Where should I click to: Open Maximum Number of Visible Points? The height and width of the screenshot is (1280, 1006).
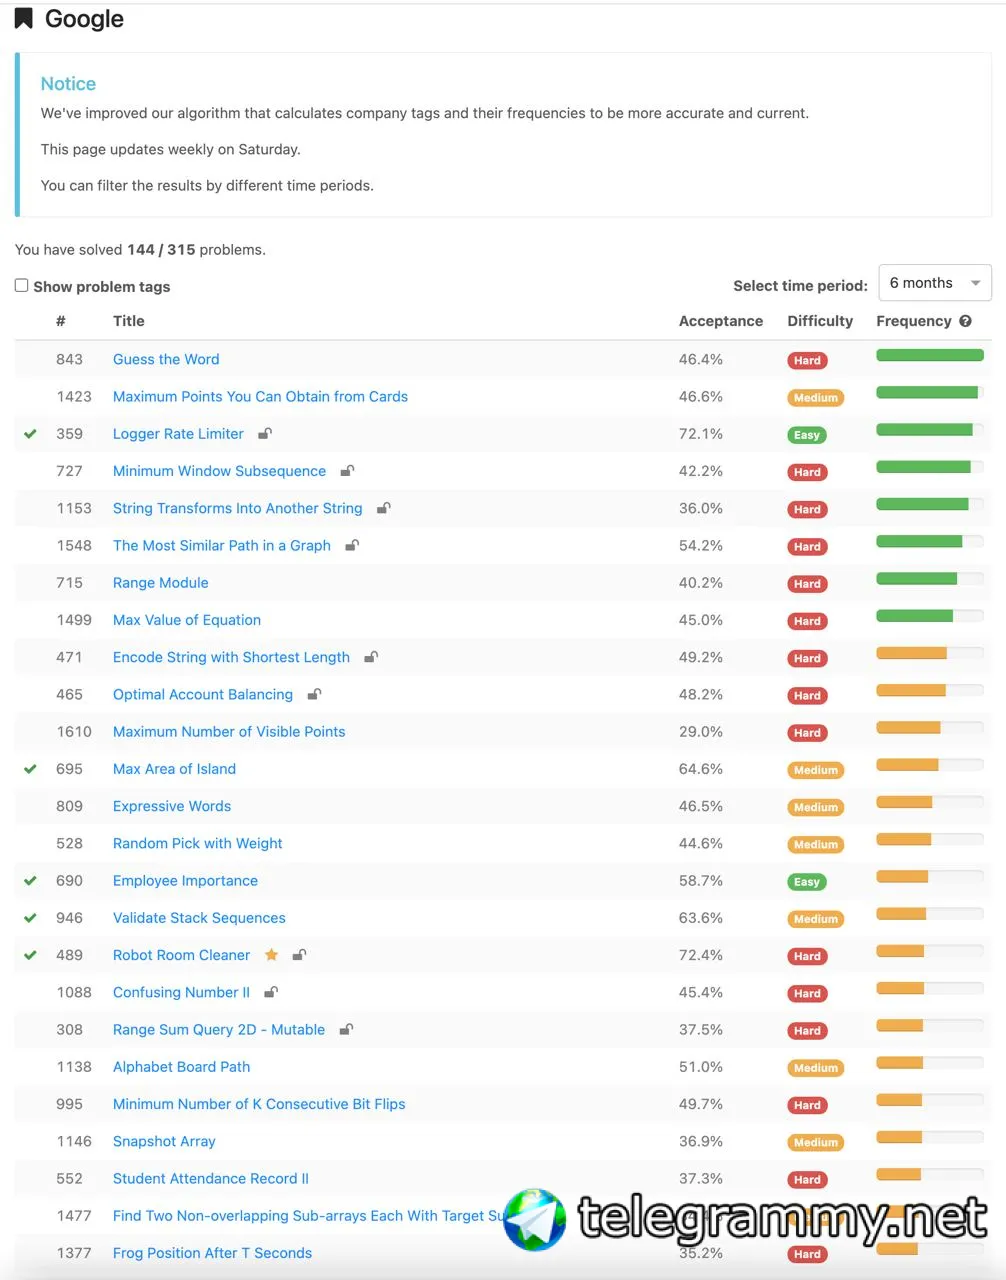(229, 731)
